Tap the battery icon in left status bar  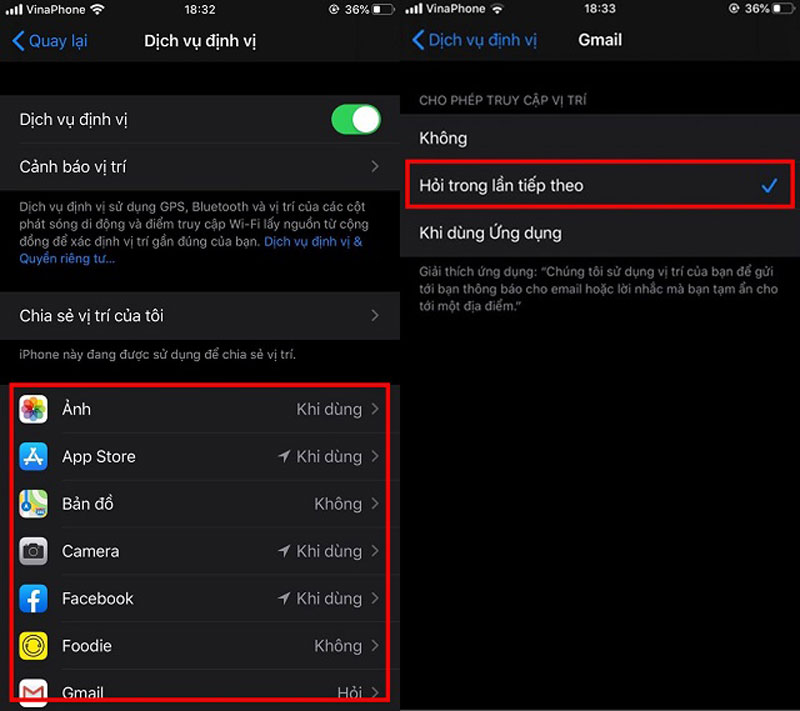click(384, 9)
